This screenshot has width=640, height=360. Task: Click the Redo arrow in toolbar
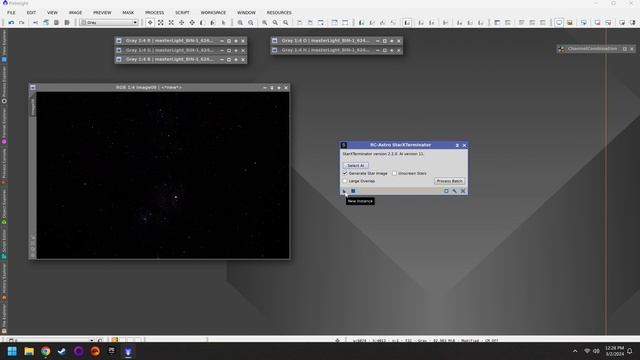click(x=22, y=22)
